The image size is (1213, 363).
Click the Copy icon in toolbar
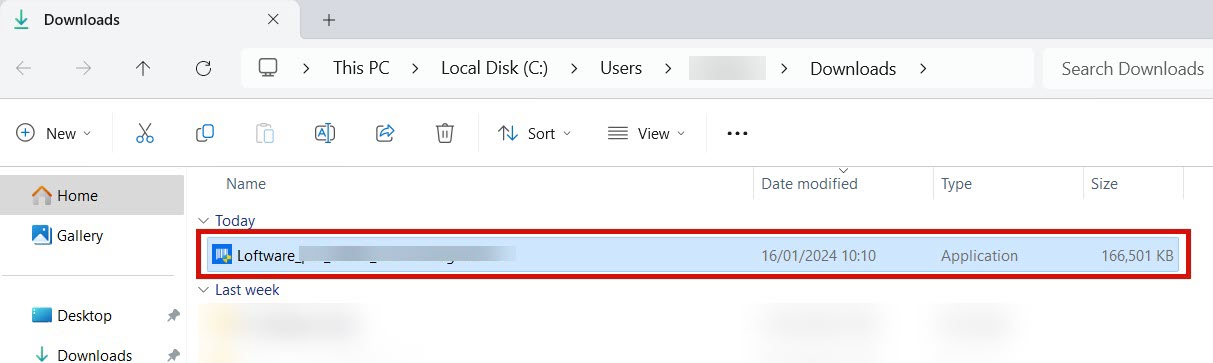pos(205,133)
